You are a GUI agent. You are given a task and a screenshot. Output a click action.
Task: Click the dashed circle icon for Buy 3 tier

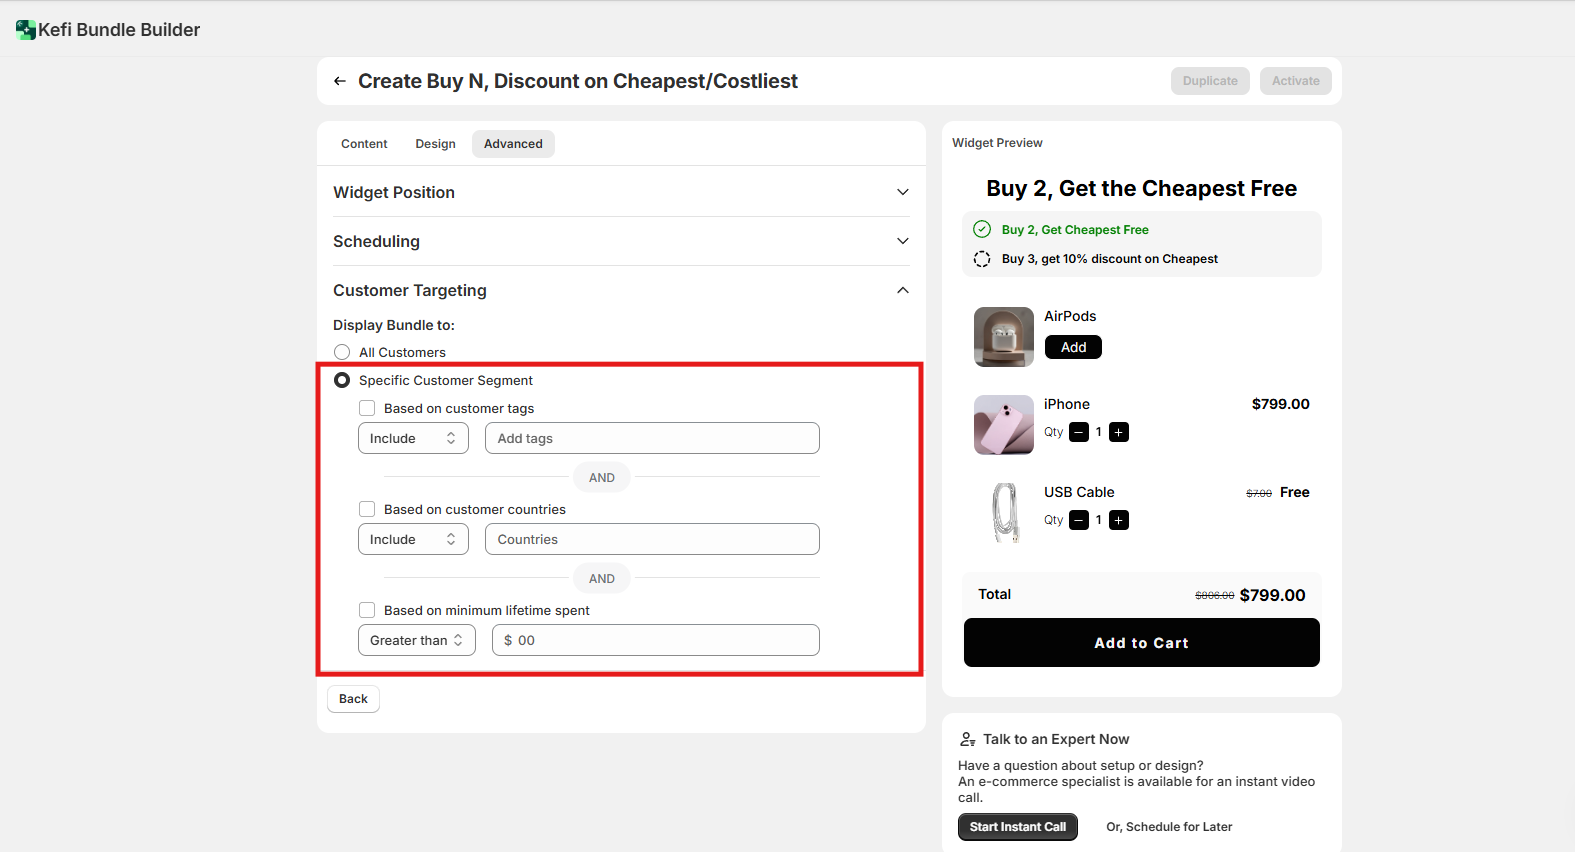982,259
